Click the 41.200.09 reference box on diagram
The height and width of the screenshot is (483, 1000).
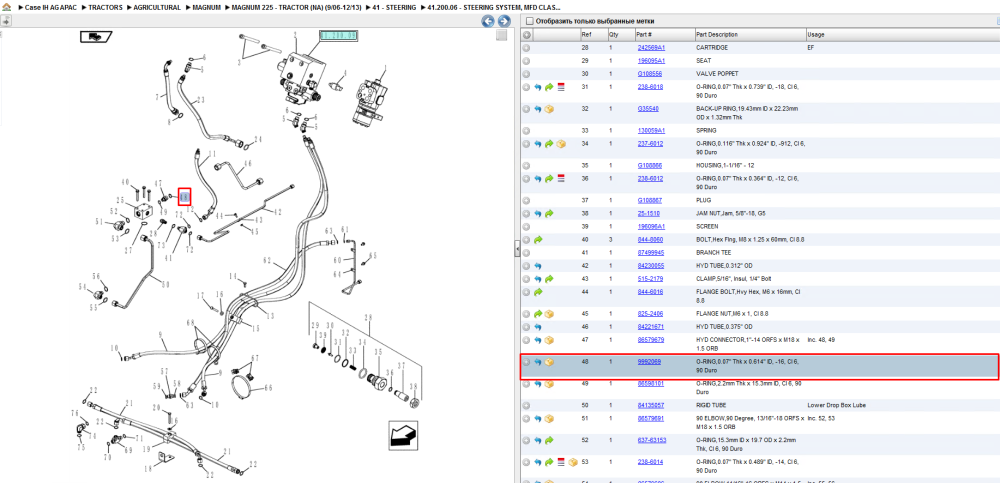click(338, 36)
